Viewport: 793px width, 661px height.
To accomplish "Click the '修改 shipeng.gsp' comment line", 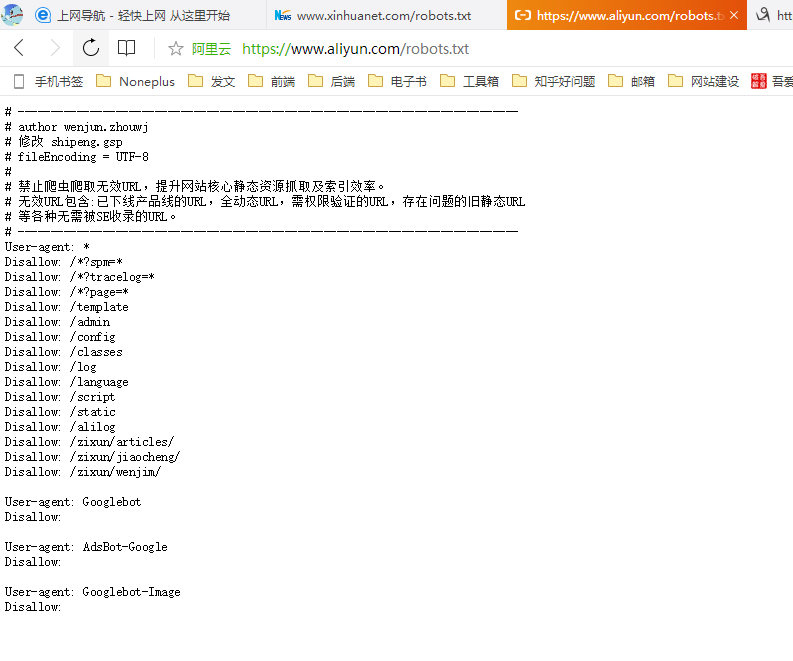I will [64, 142].
